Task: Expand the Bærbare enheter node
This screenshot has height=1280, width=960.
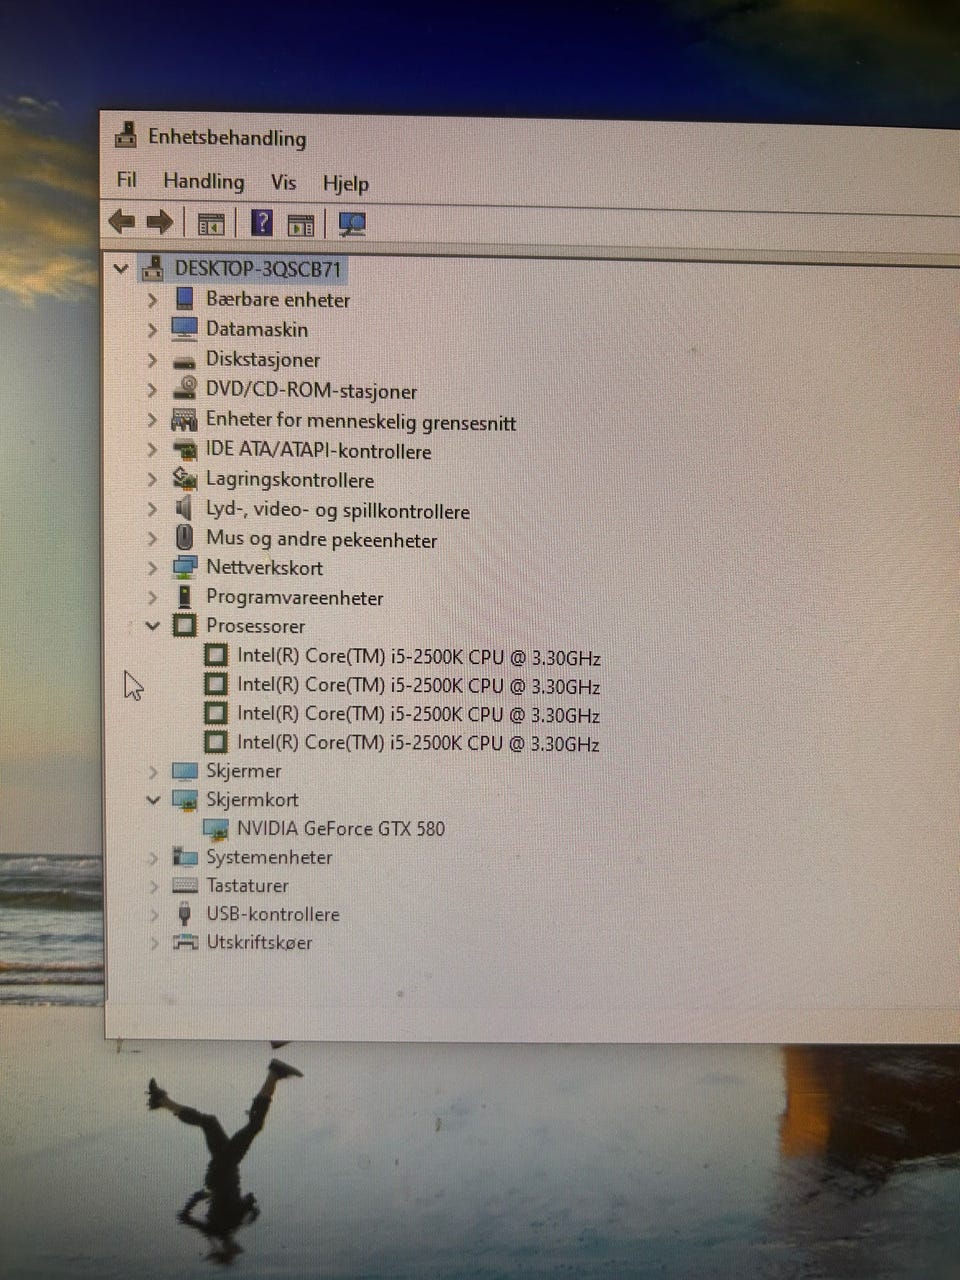Action: click(152, 299)
